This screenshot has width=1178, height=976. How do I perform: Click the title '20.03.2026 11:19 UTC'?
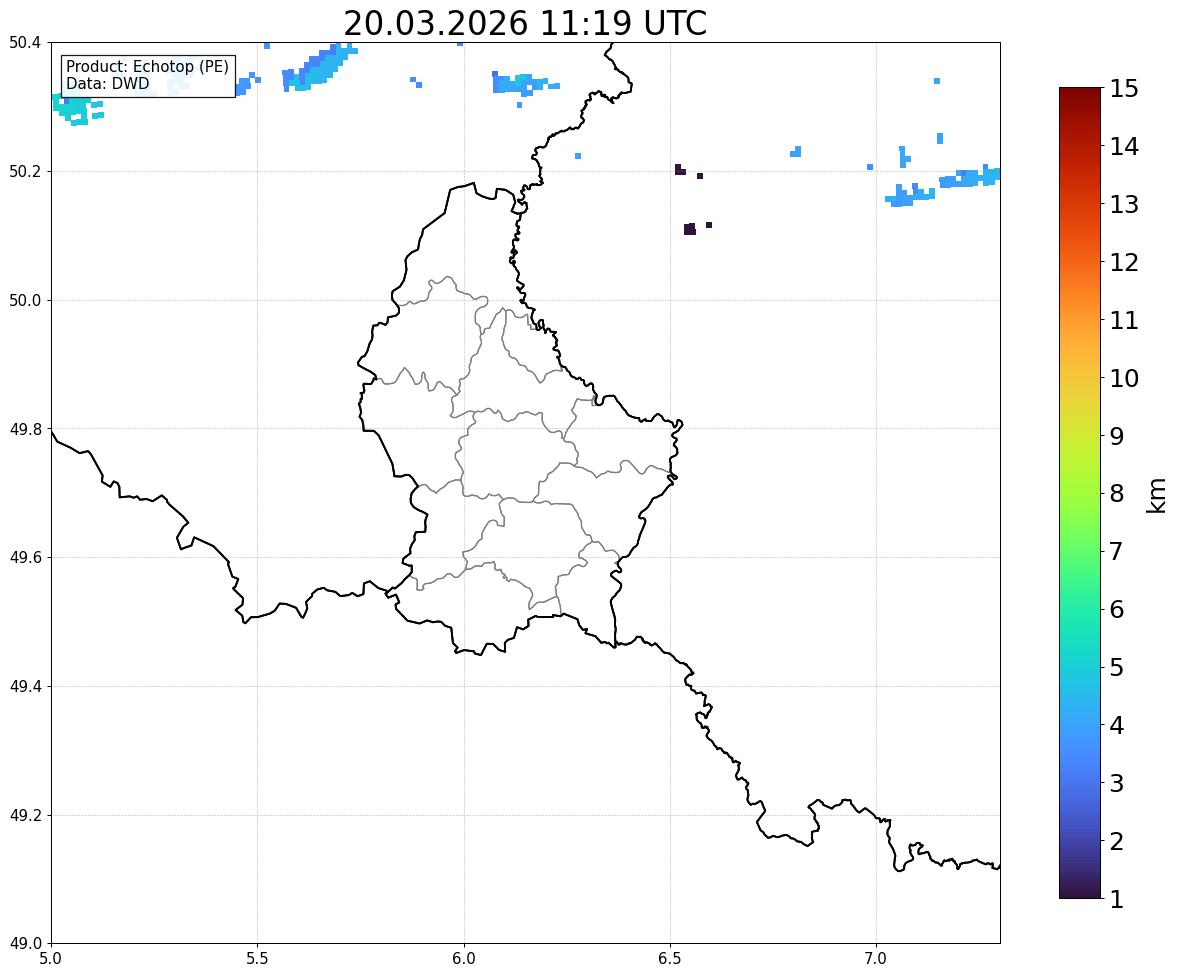click(x=525, y=23)
